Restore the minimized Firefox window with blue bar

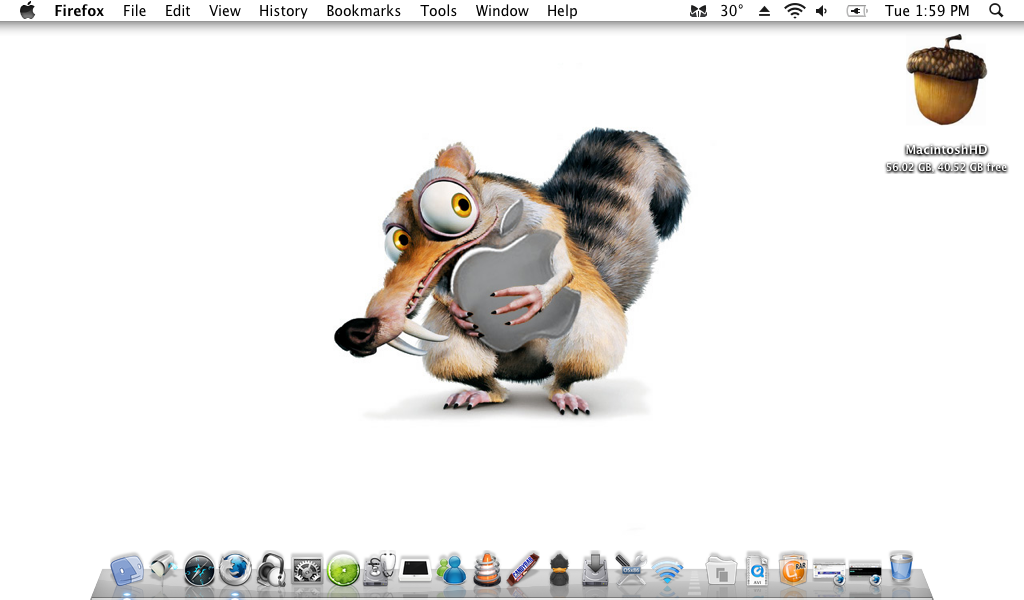pos(829,571)
